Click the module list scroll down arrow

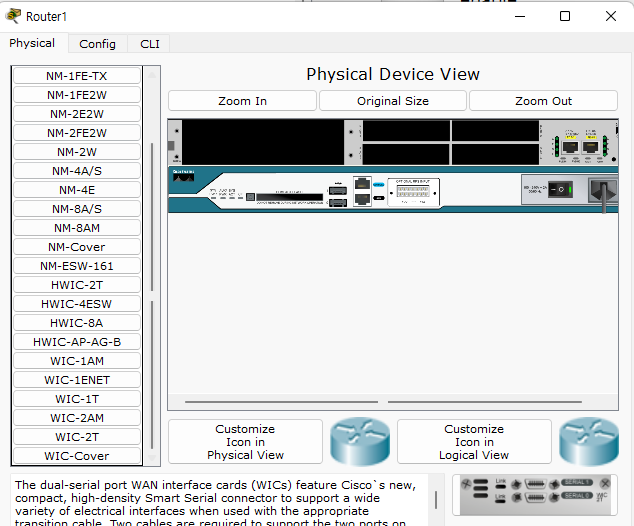tap(152, 458)
